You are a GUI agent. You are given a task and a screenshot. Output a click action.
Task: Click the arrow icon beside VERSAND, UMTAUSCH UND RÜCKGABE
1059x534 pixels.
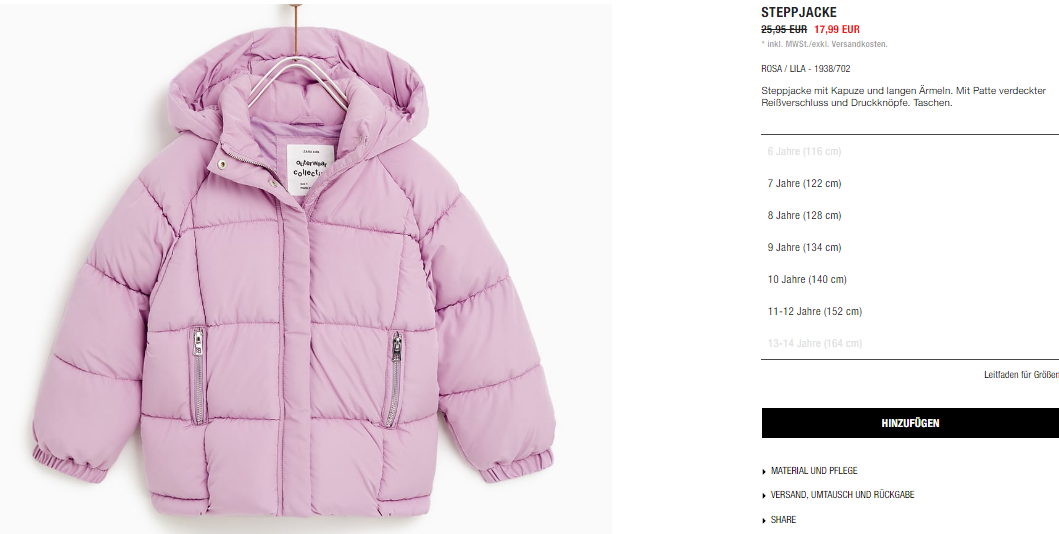[764, 496]
